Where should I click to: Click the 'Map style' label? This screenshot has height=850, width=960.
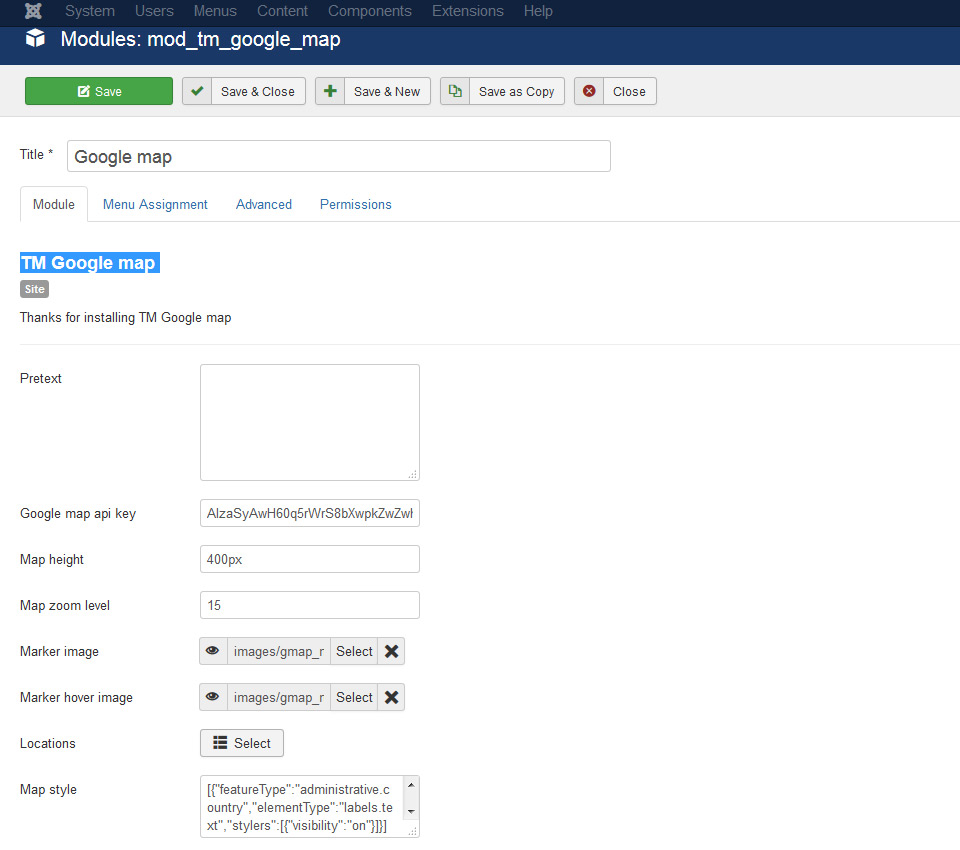tap(48, 789)
